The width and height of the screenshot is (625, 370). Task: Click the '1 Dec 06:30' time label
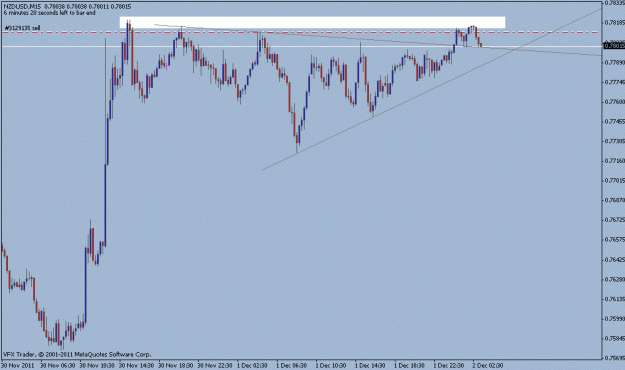[x=292, y=365]
